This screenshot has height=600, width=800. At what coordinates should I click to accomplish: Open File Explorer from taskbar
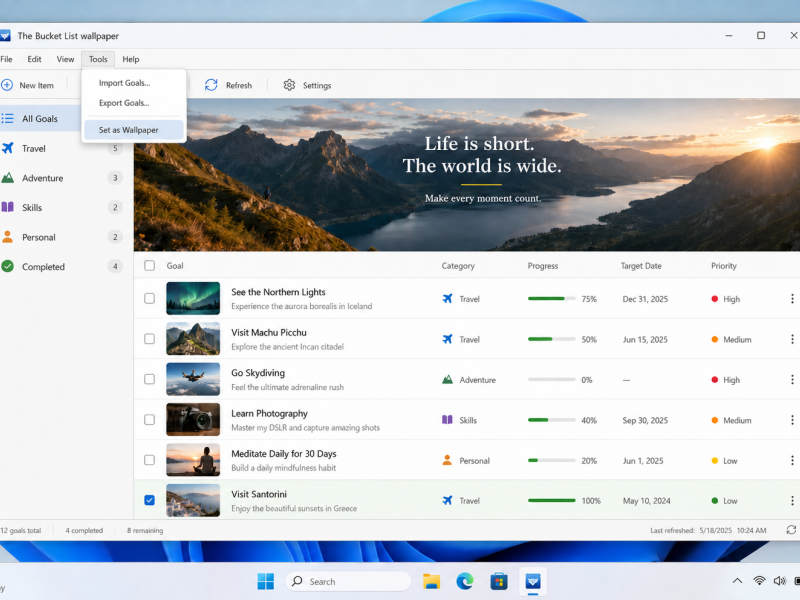pos(432,581)
